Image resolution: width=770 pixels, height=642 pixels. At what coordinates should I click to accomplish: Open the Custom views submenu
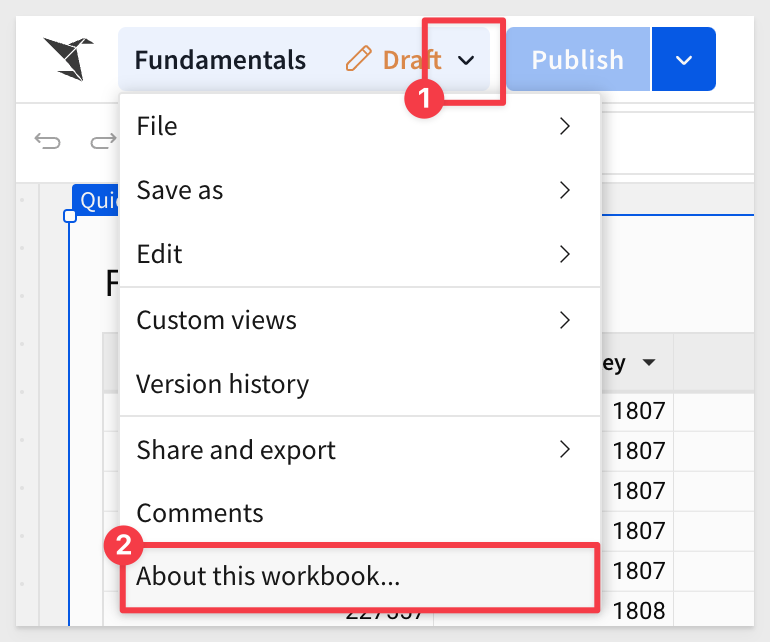(360, 320)
